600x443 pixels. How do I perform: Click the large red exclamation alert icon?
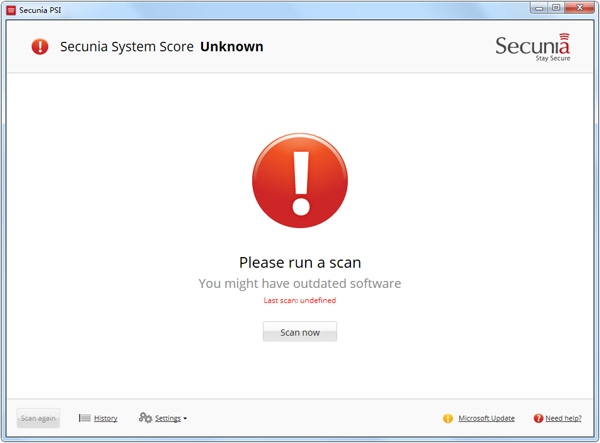tap(300, 182)
